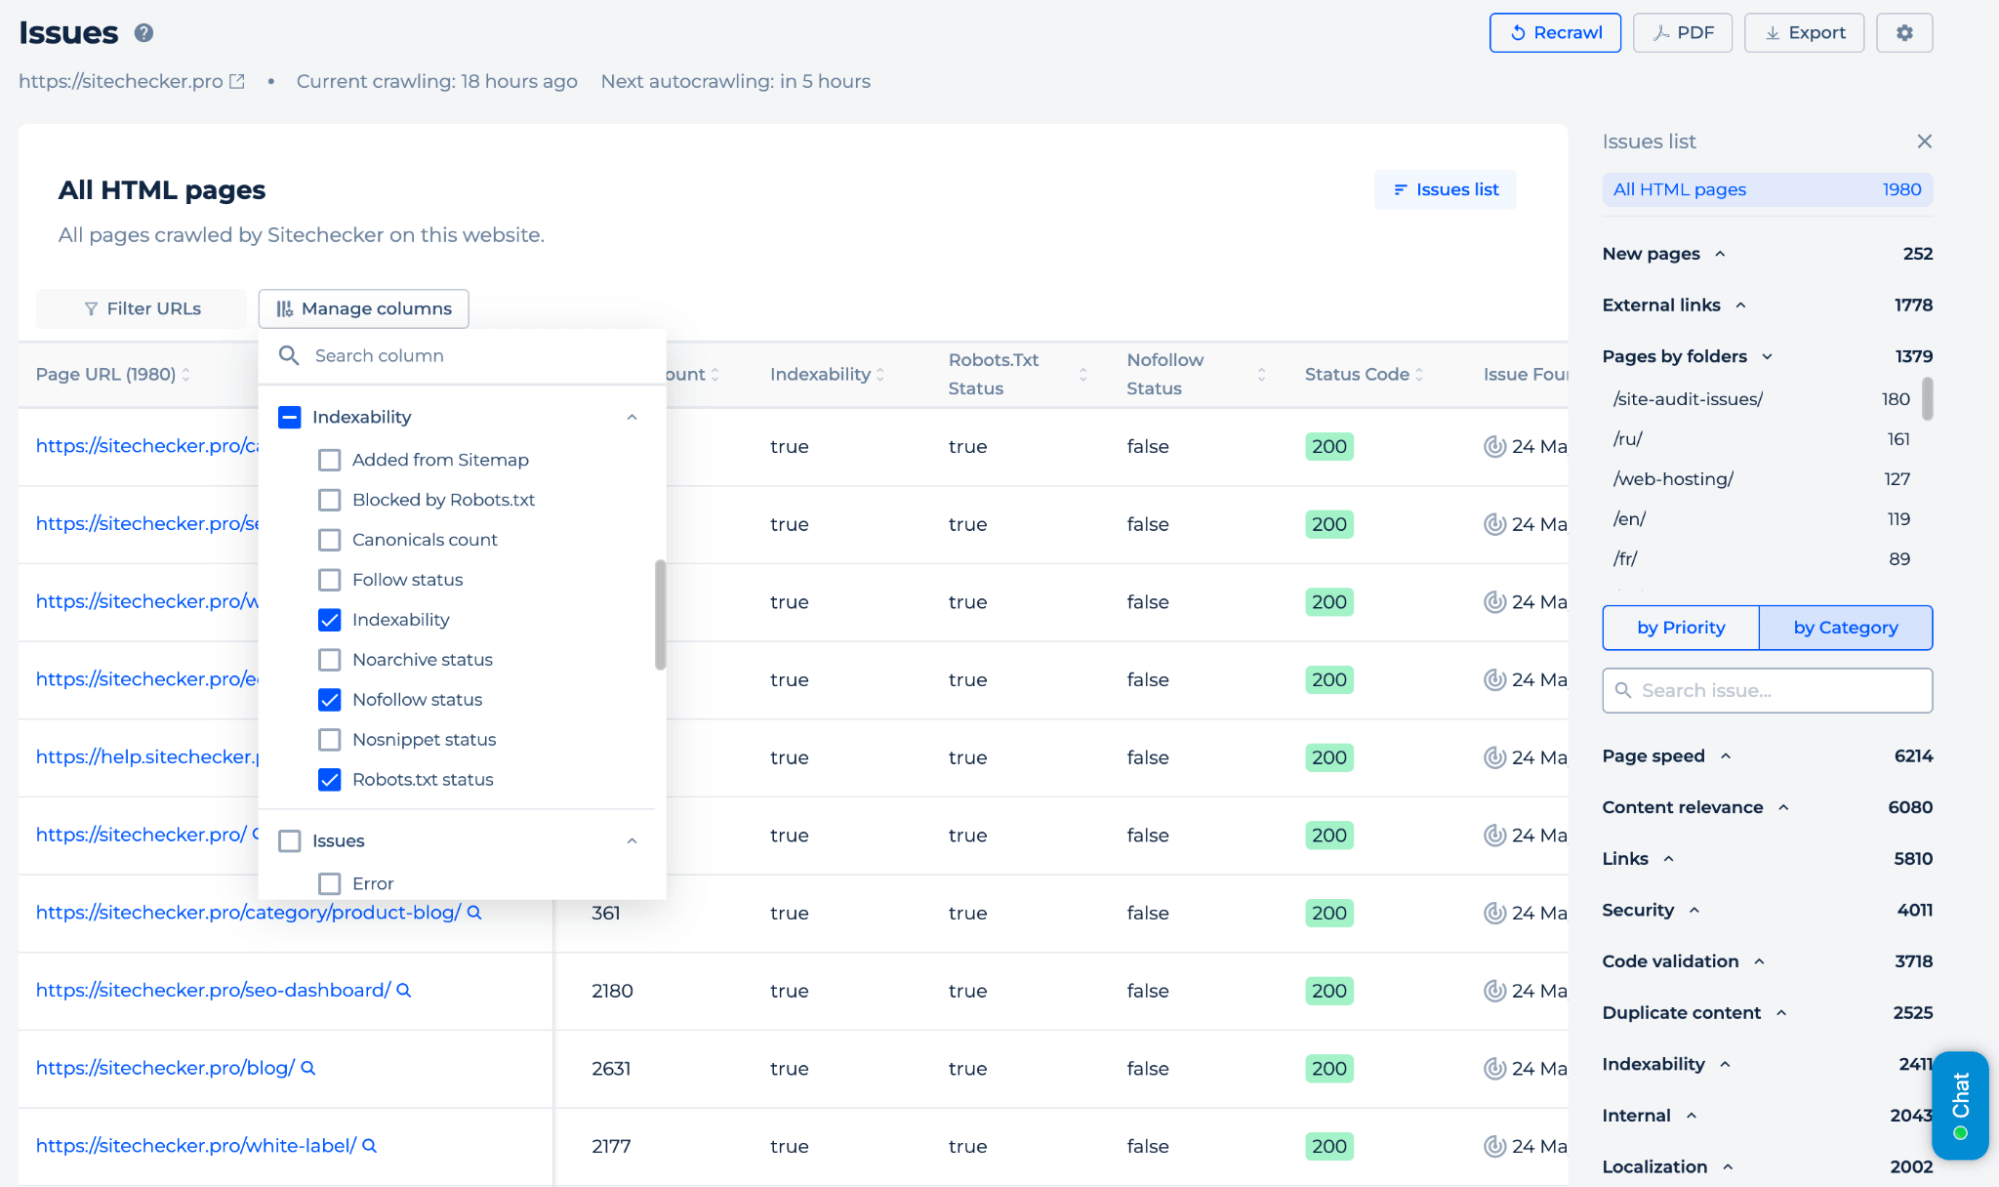Image resolution: width=1999 pixels, height=1187 pixels.
Task: Focus the Search issue input field
Action: click(1767, 690)
